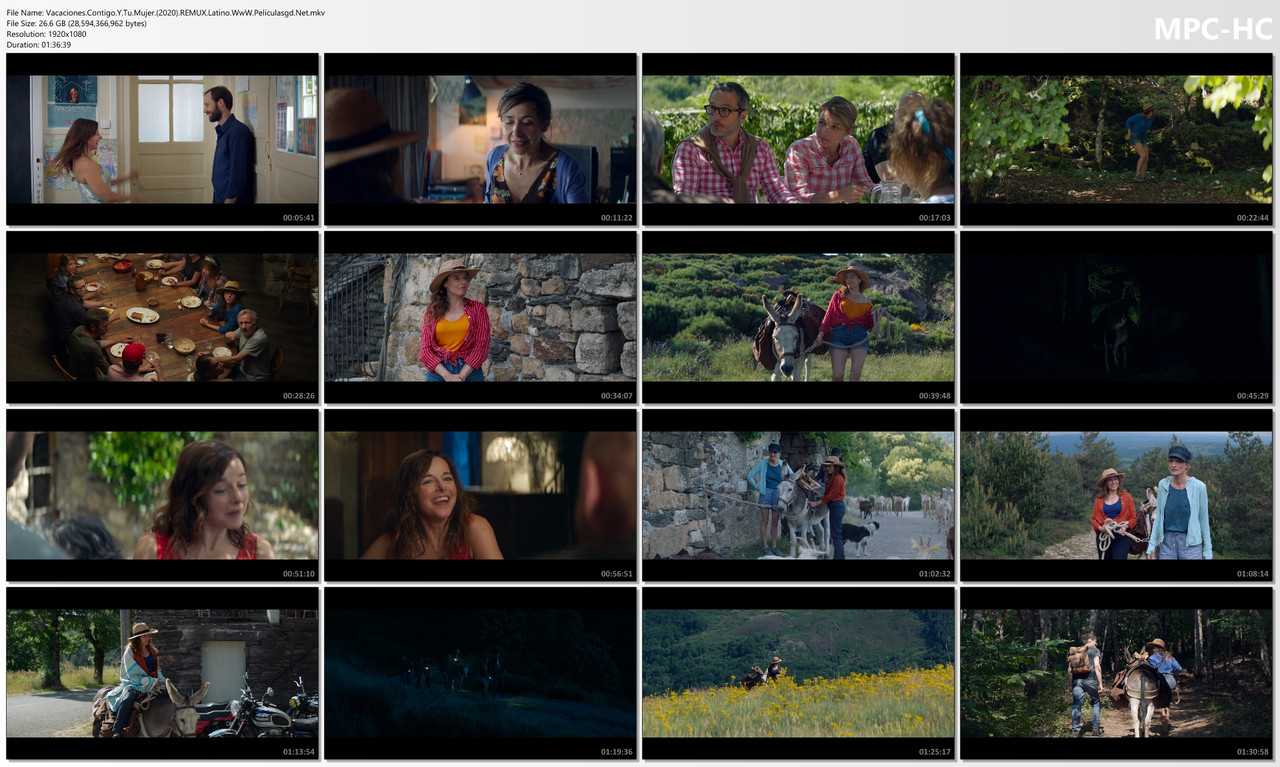The height and width of the screenshot is (767, 1280).
Task: Select the sheep herd frame at 01:02:32
Action: point(798,495)
